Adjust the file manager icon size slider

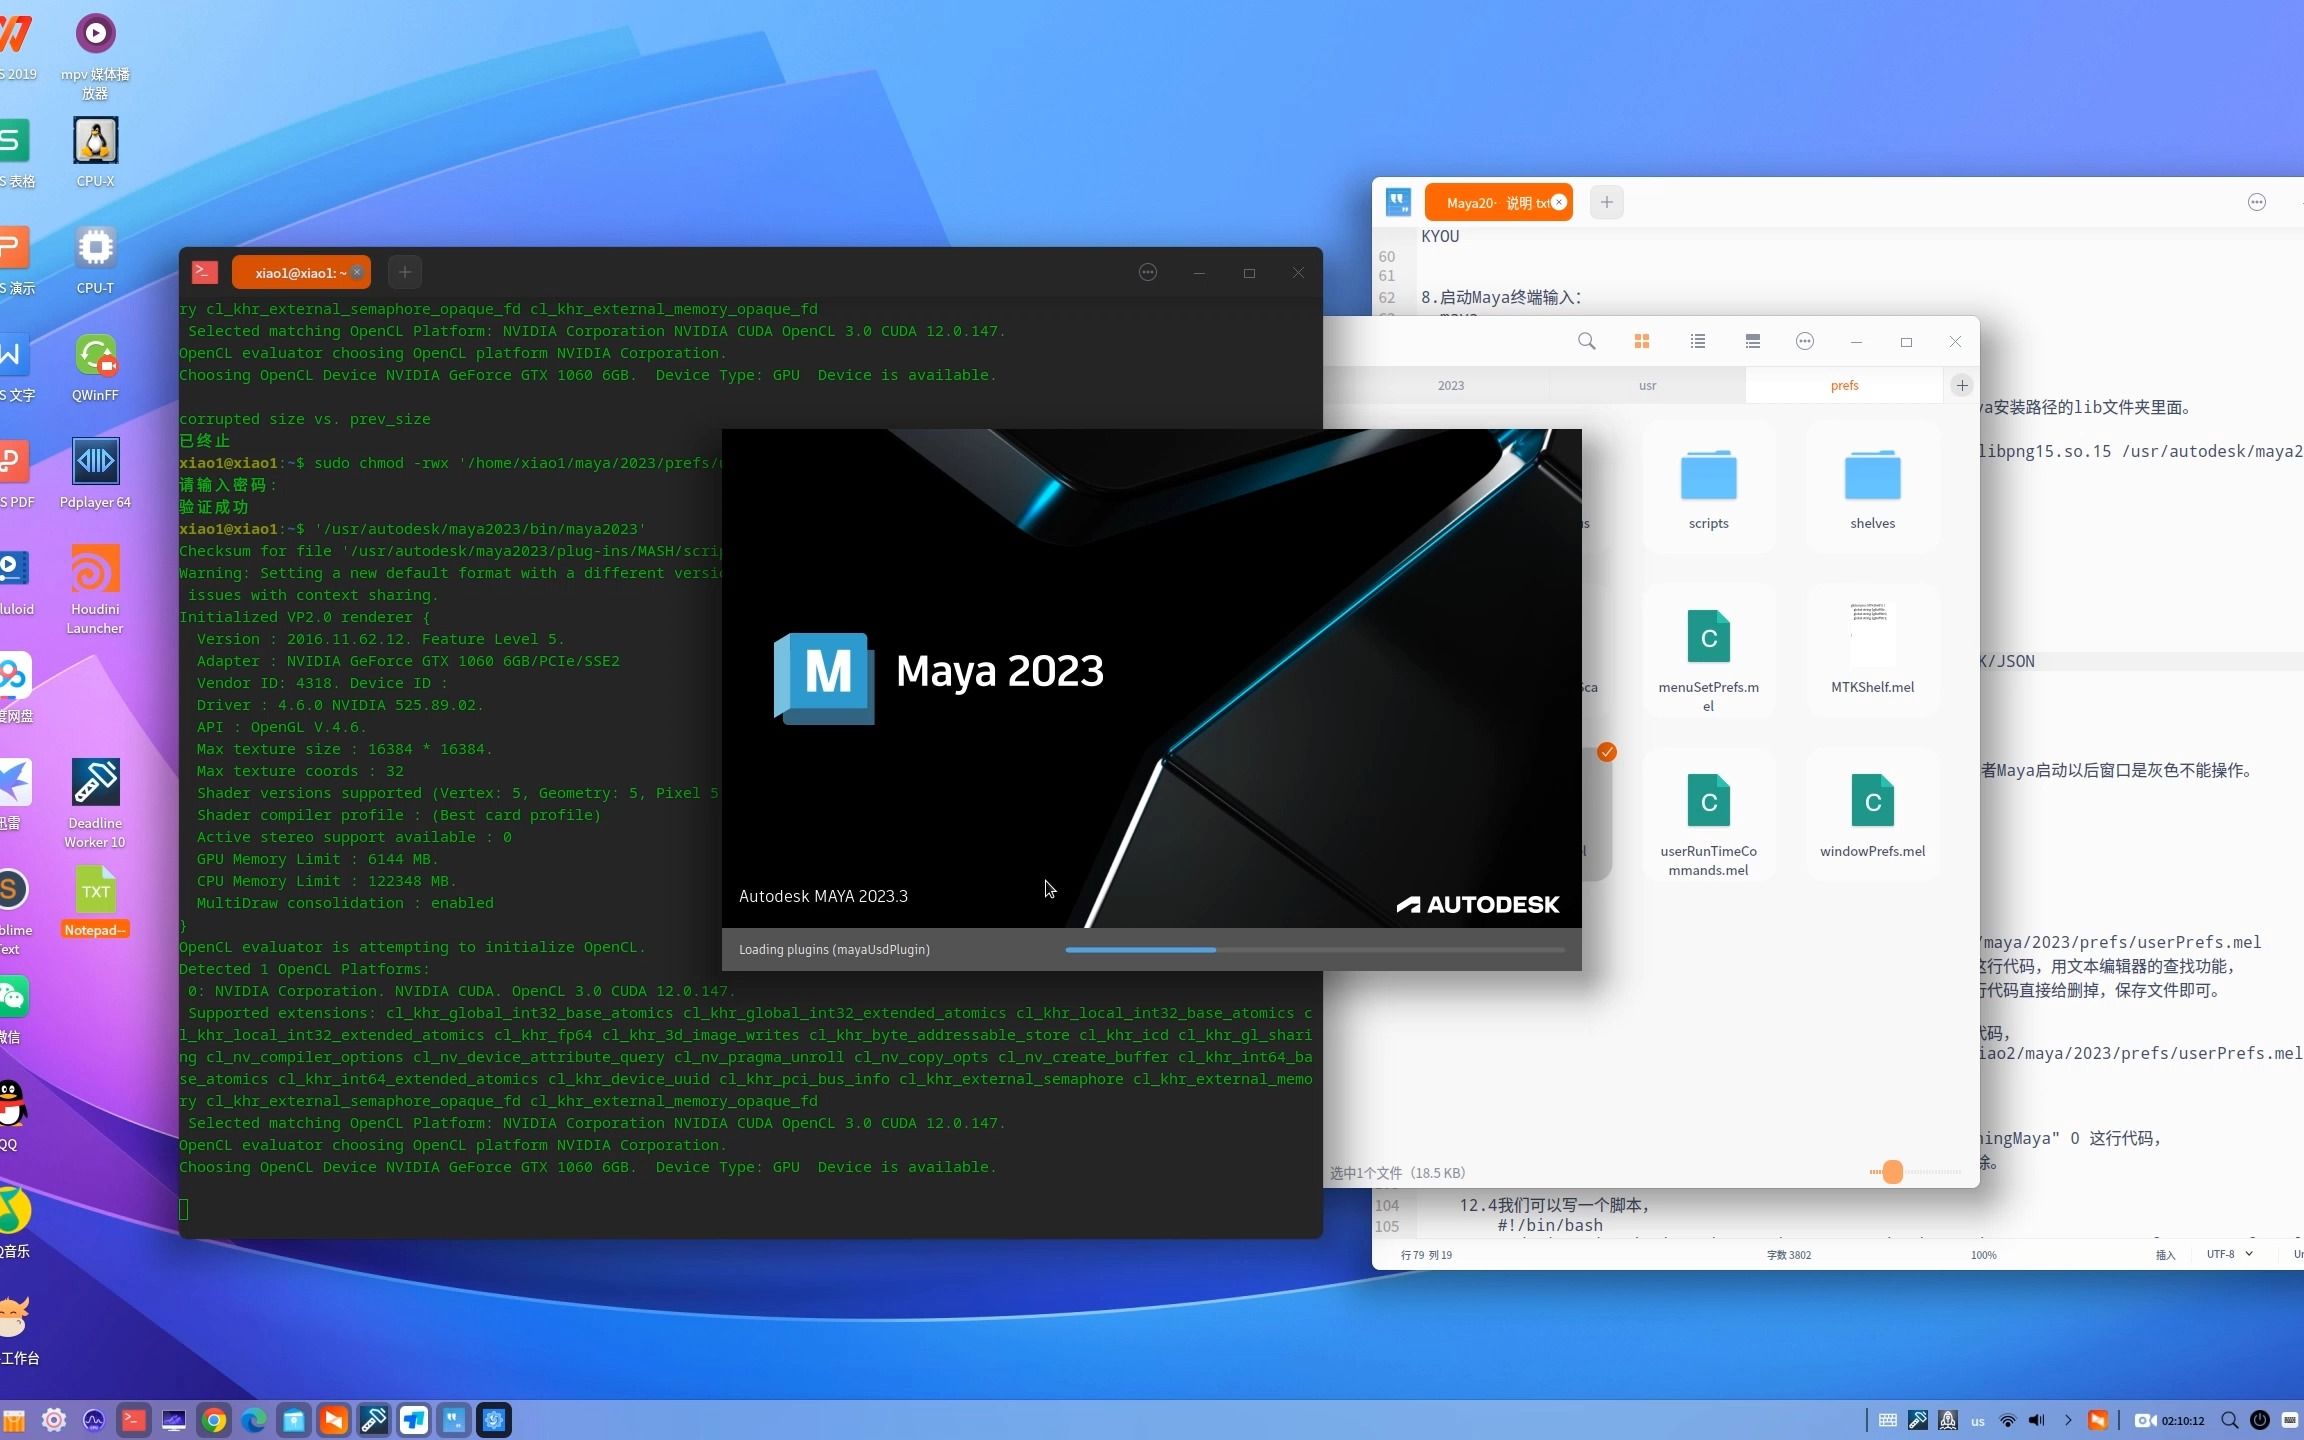click(x=1892, y=1172)
